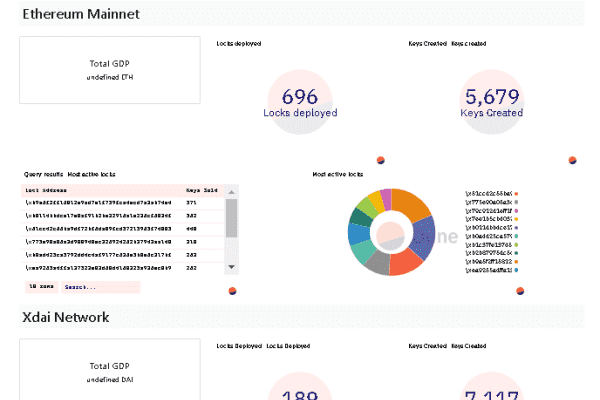600x400 pixels.
Task: Open the first 'Keys Created' title link for Ethereum
Action: click(427, 44)
